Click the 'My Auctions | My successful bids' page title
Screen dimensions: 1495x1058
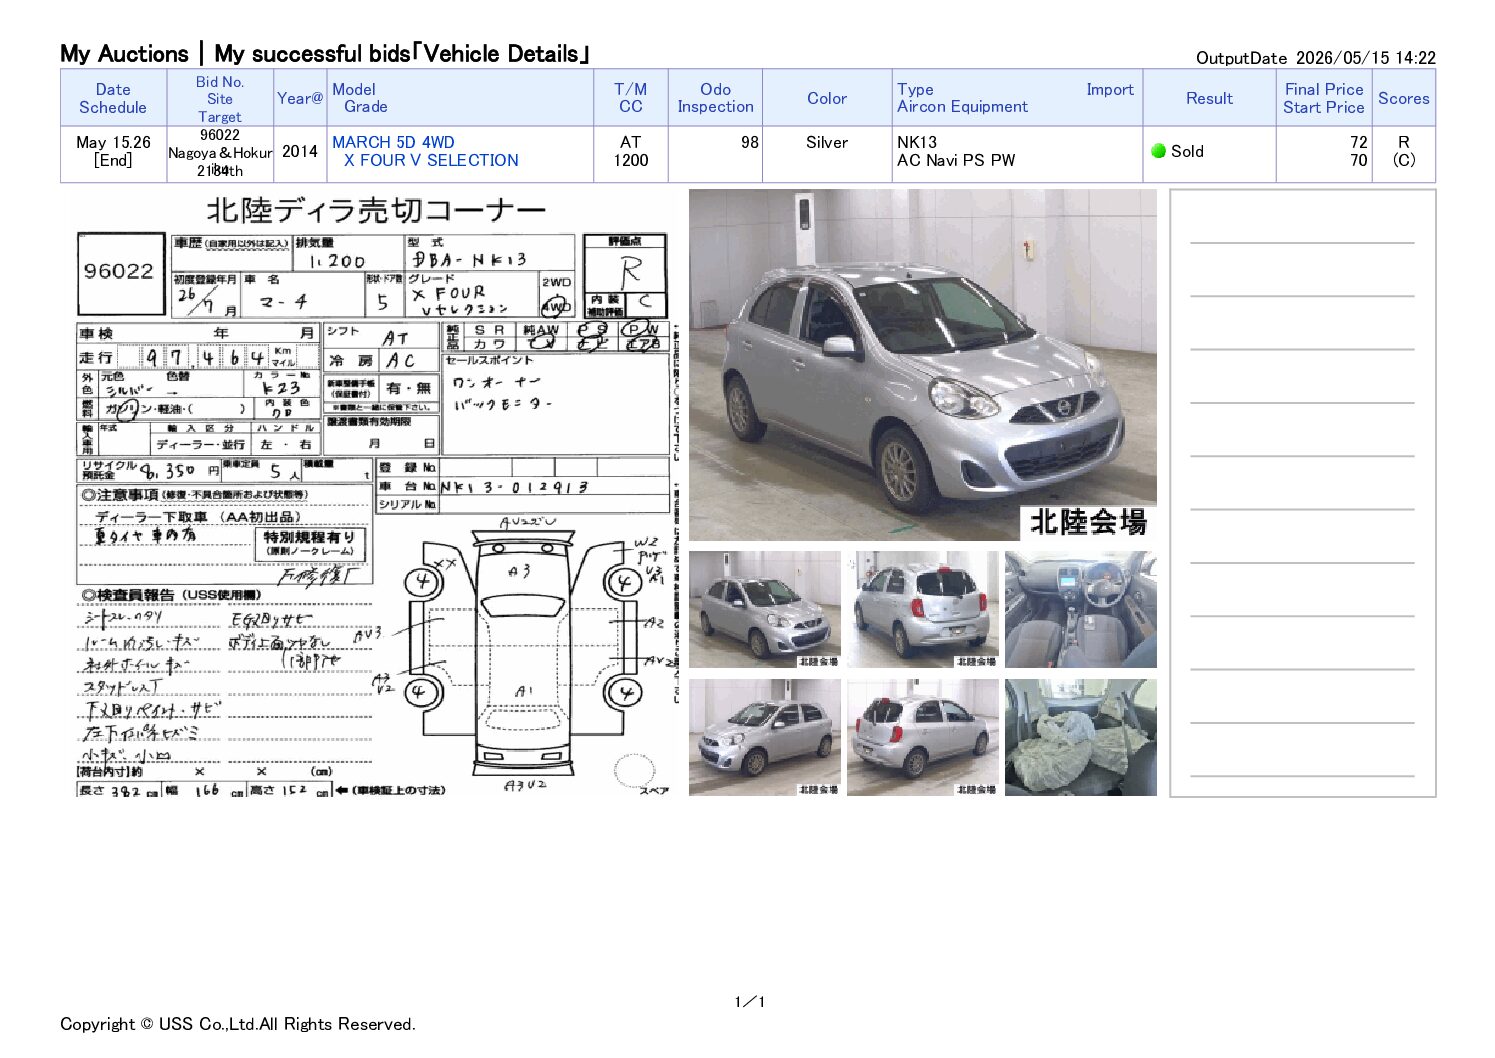click(325, 54)
